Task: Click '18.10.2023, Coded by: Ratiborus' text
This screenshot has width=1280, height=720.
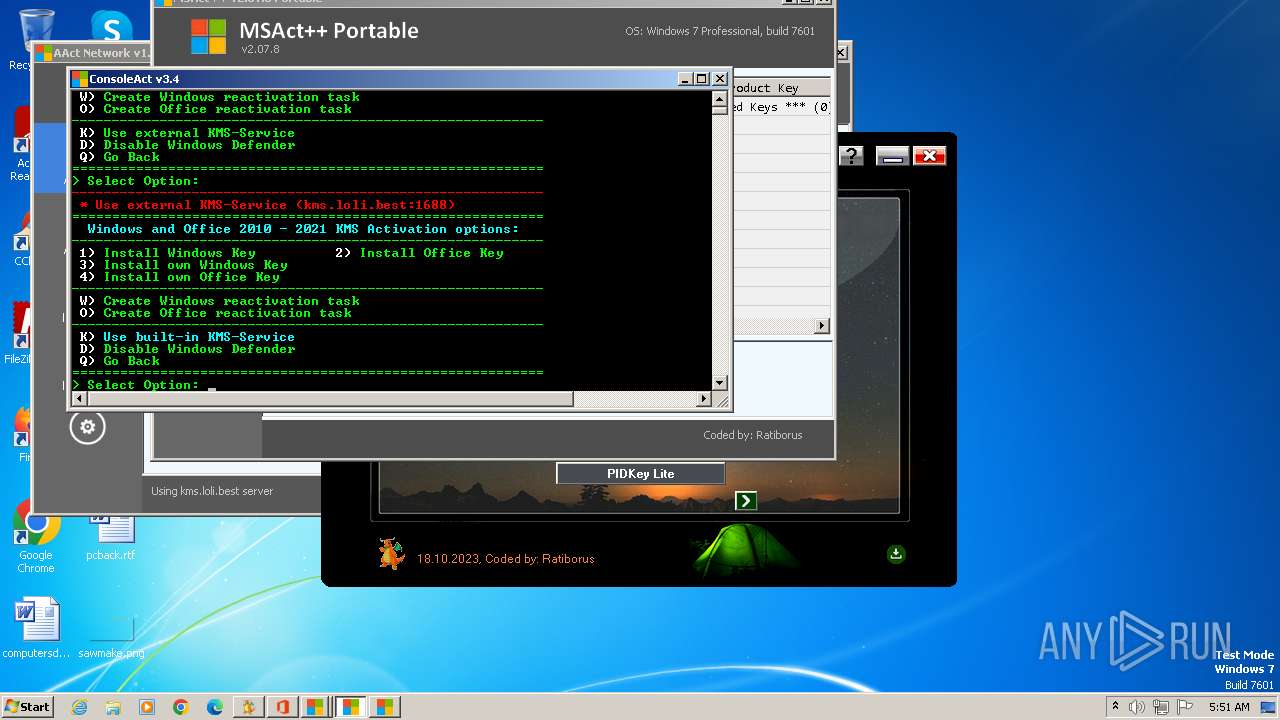Action: pyautogui.click(x=505, y=559)
